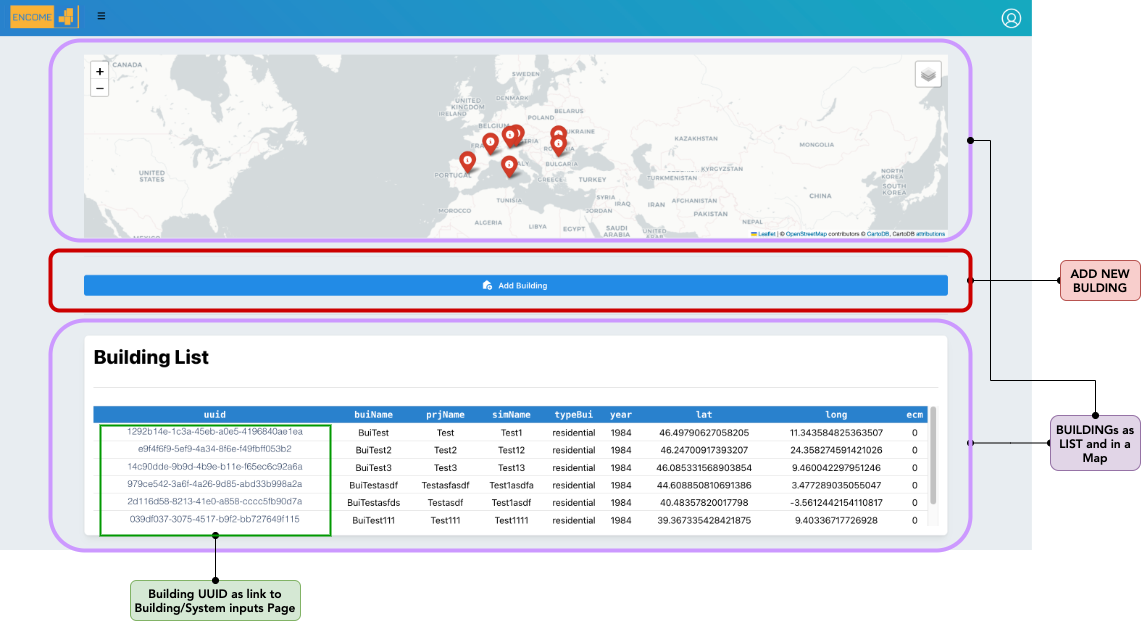This screenshot has width=1141, height=622.
Task: Click the Test1asdfa simName cell
Action: 512,485
